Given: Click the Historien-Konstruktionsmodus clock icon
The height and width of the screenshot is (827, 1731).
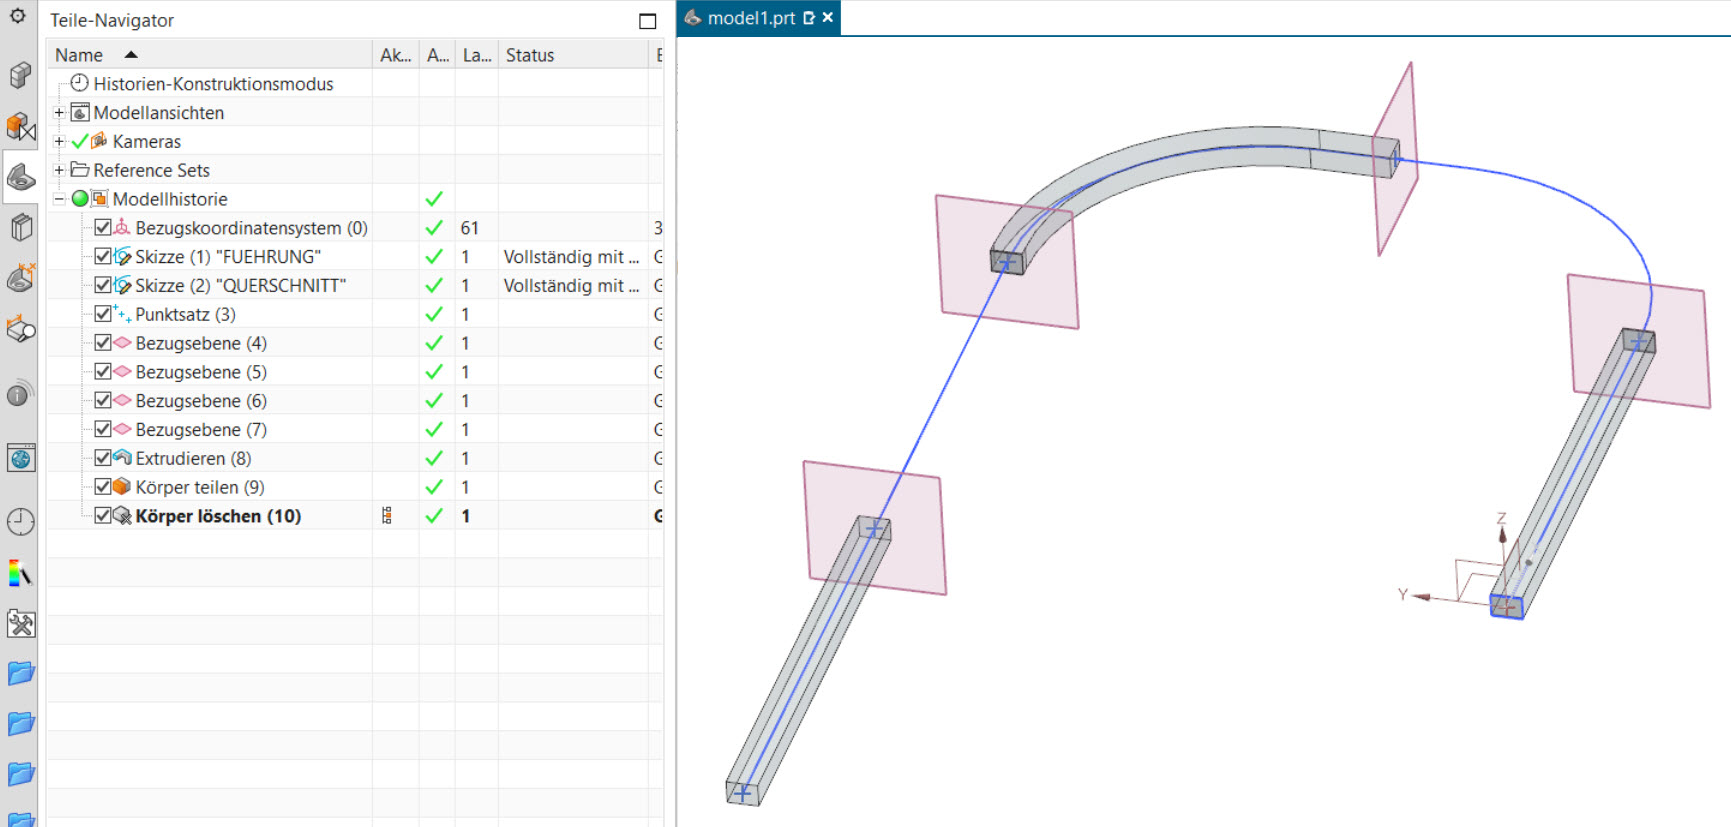Looking at the screenshot, I should (x=80, y=83).
